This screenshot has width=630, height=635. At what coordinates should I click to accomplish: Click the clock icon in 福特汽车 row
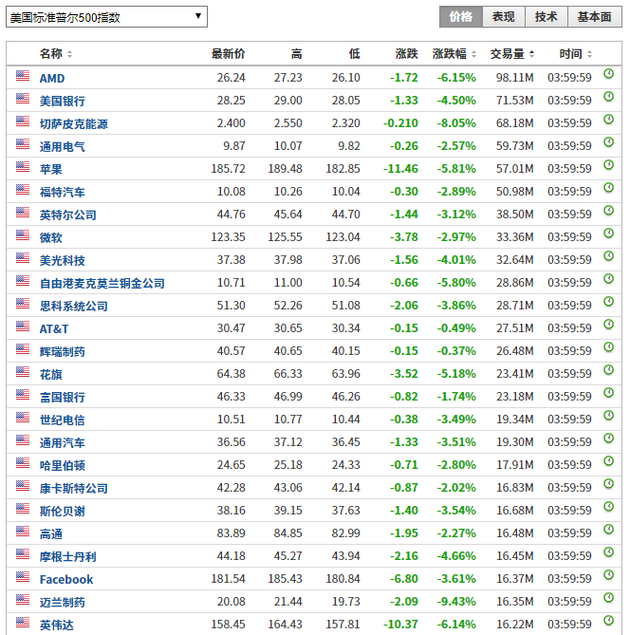(x=609, y=188)
